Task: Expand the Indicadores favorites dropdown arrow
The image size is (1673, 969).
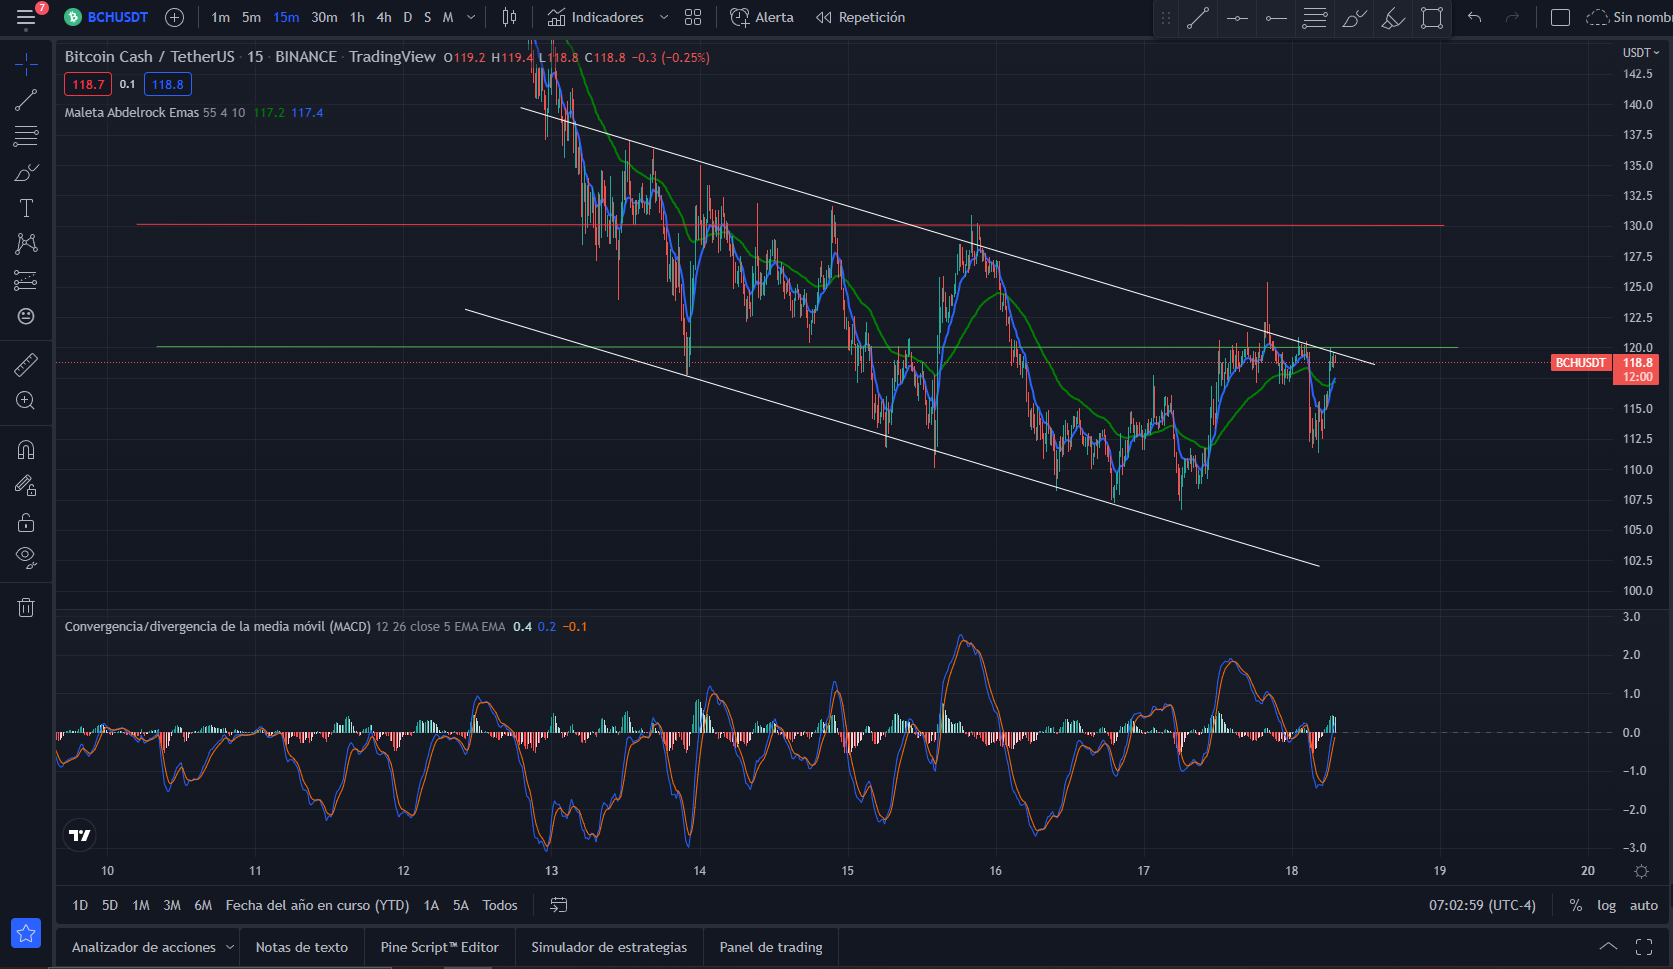Action: coord(663,17)
